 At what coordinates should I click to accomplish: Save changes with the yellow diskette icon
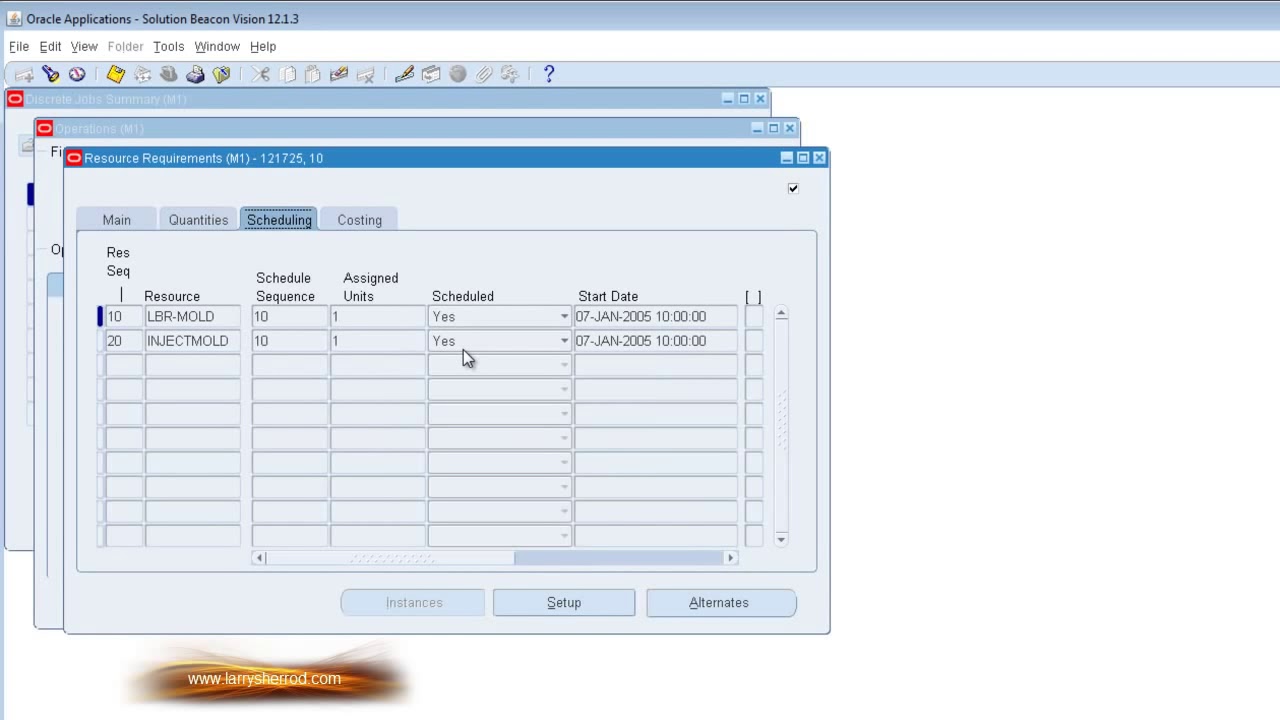116,74
